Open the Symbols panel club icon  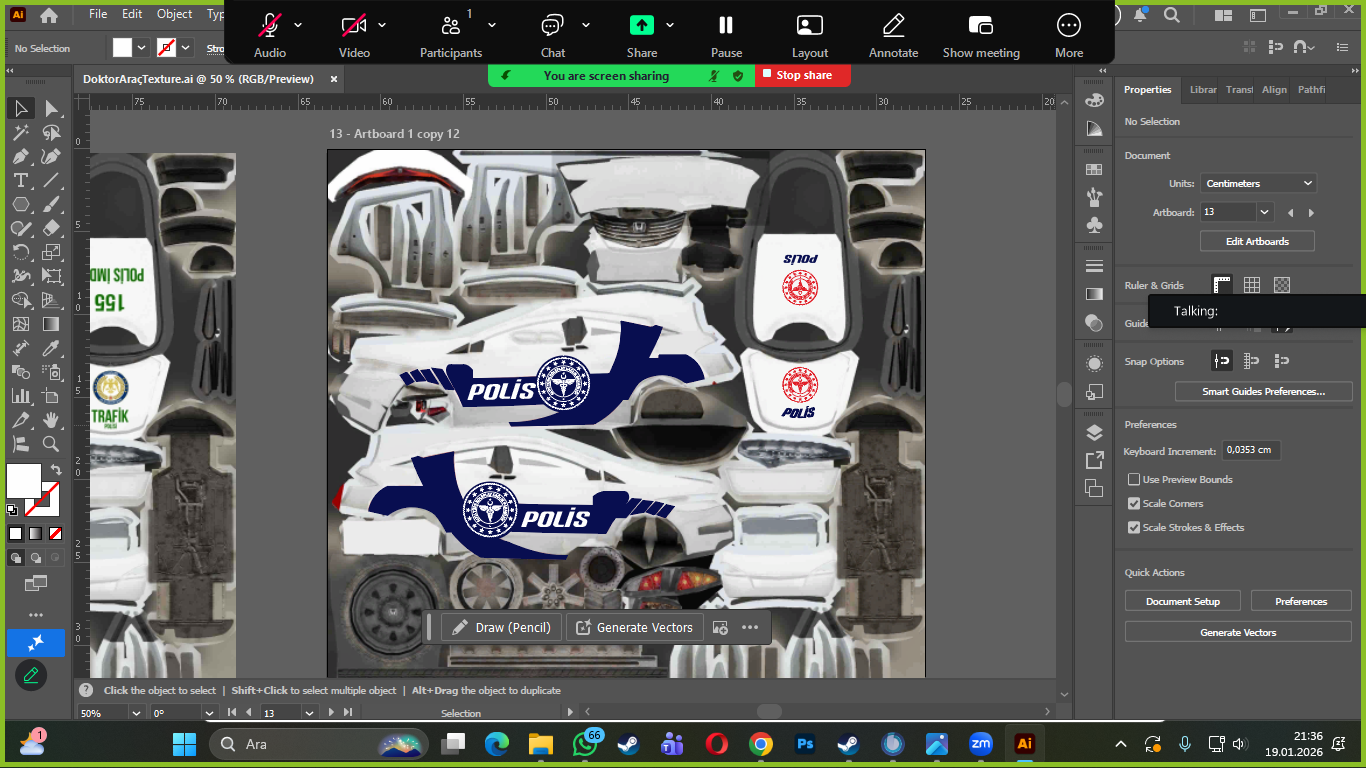1094,226
